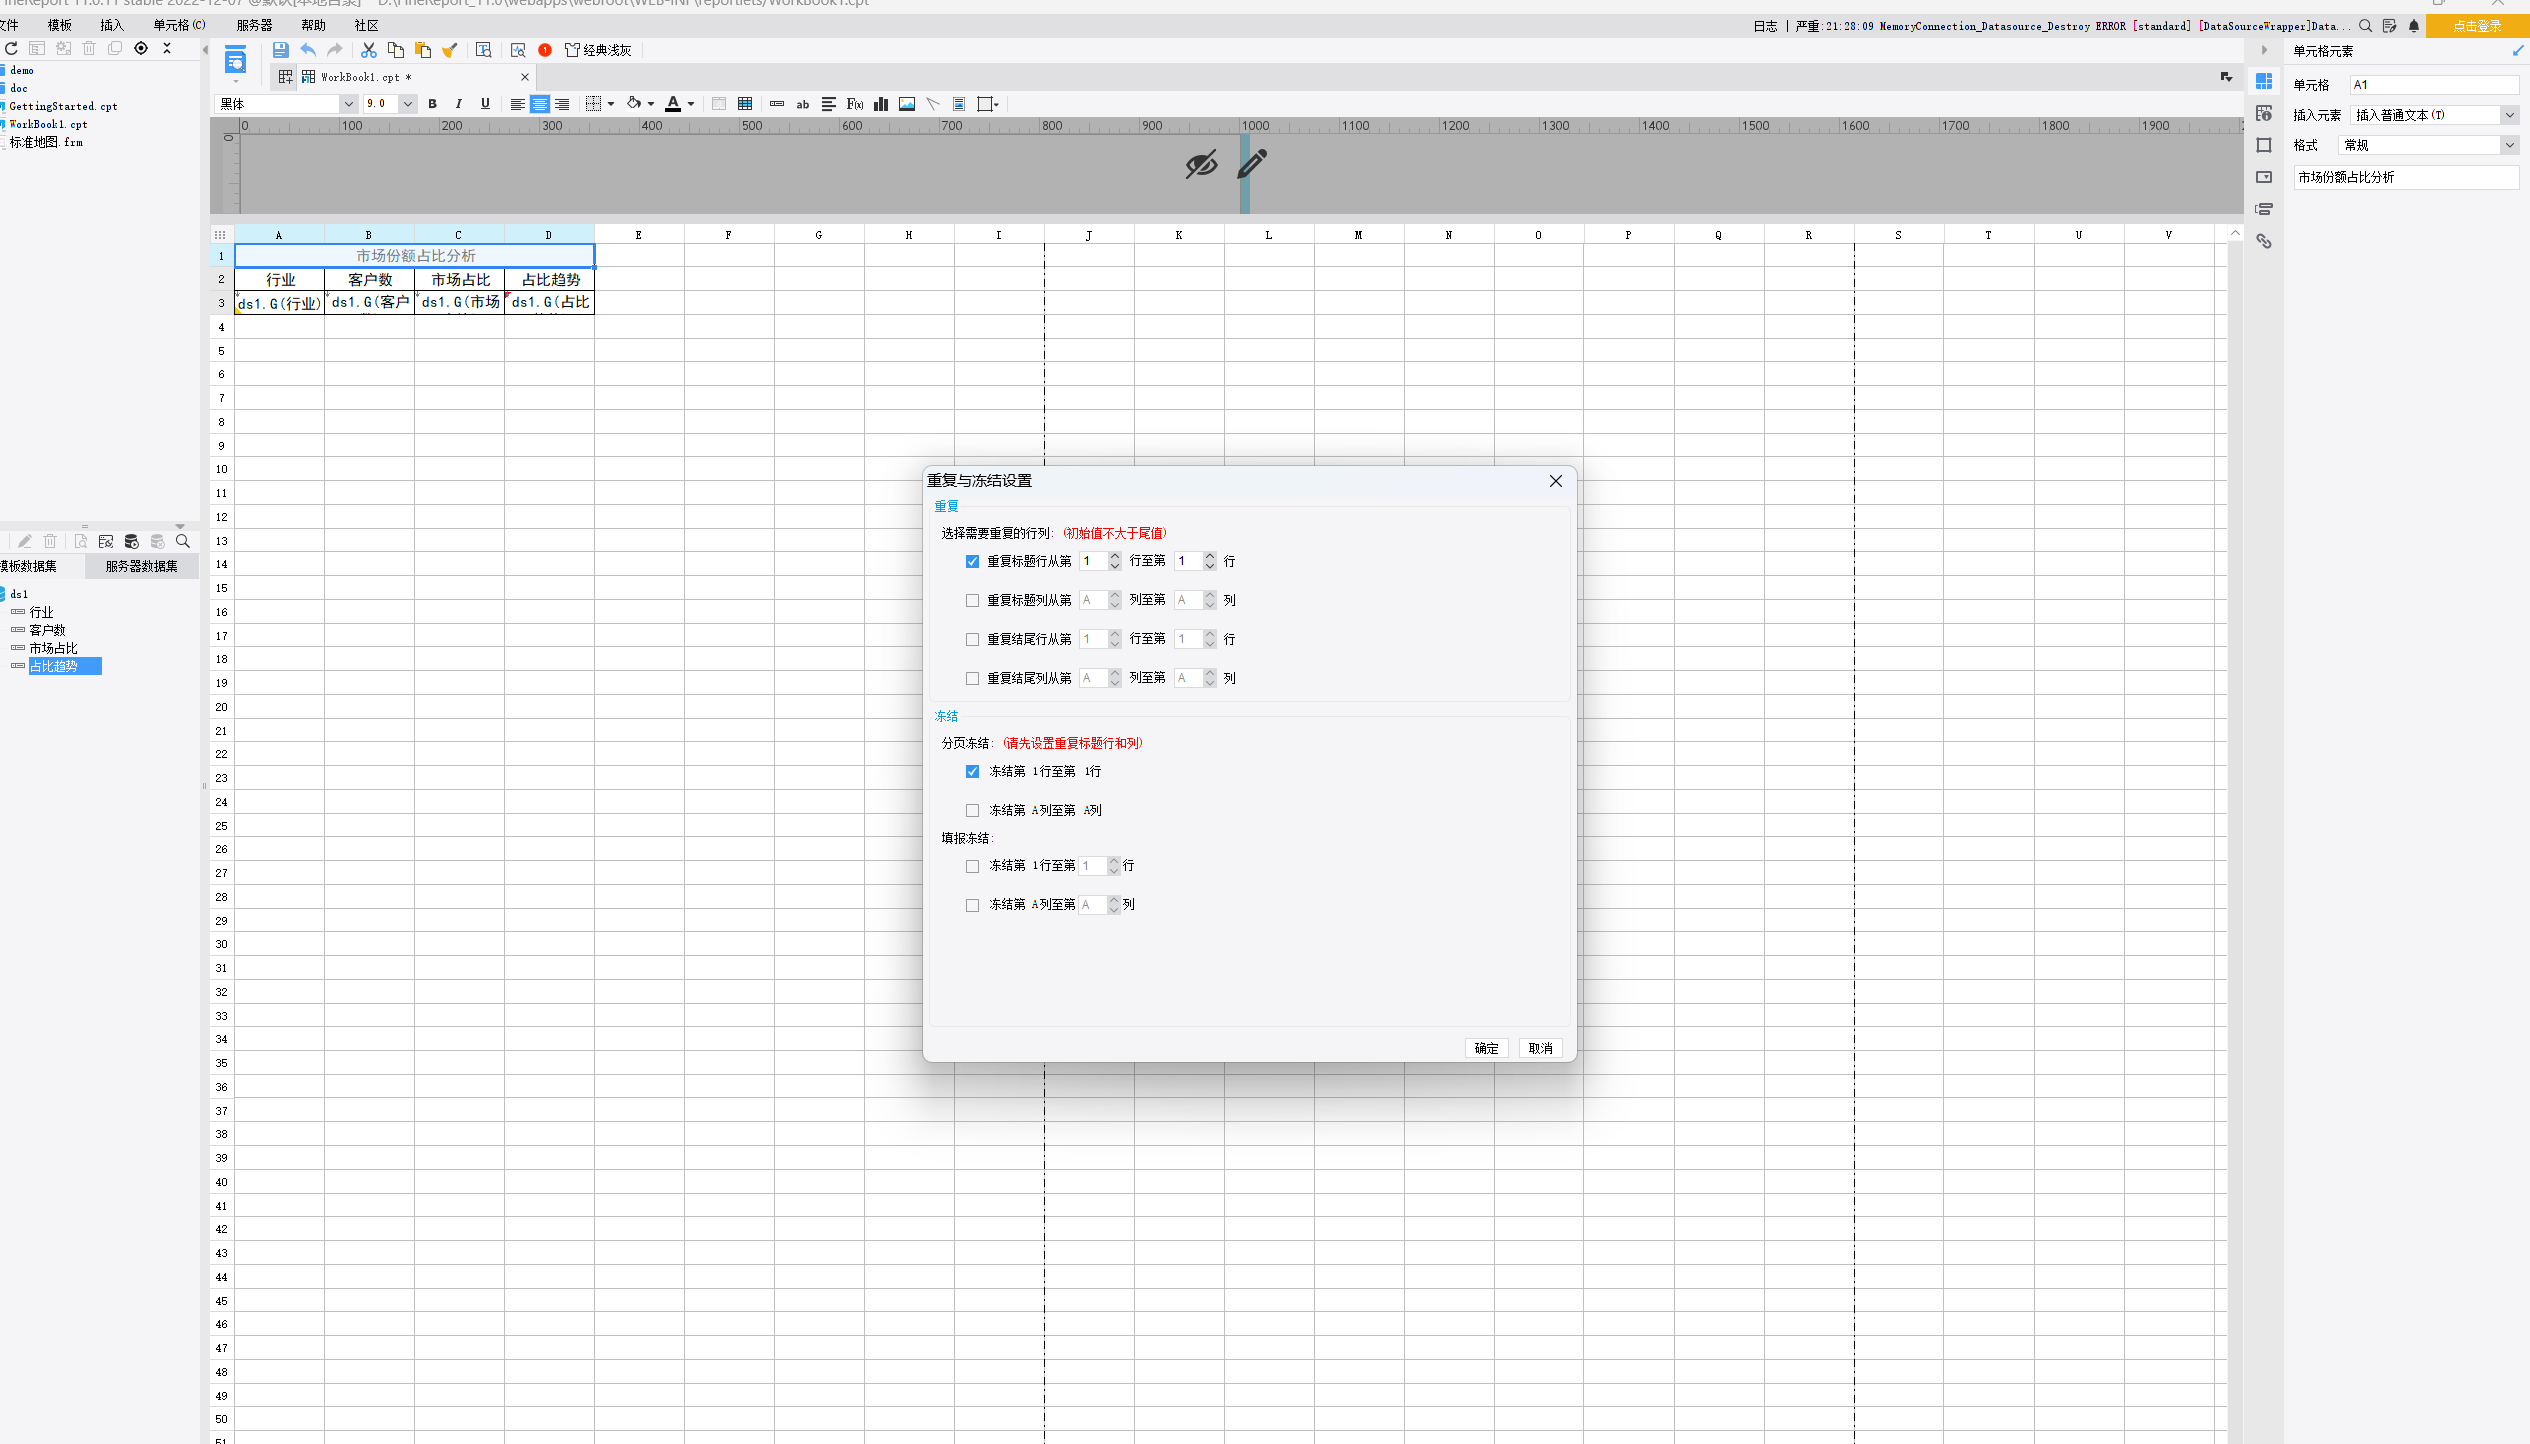Viewport: 2530px width, 1444px height.
Task: Click the hyperlink icon in right sidebar
Action: (2264, 241)
